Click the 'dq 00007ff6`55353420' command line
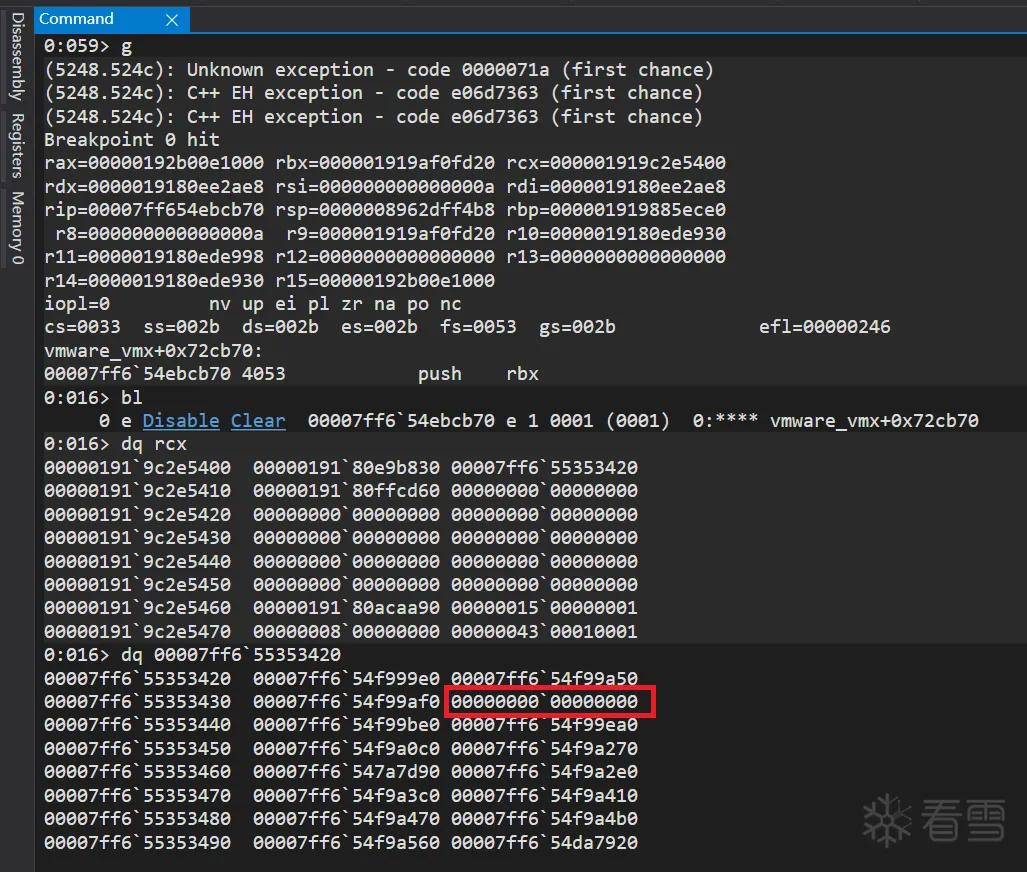The image size is (1027, 872). 193,654
